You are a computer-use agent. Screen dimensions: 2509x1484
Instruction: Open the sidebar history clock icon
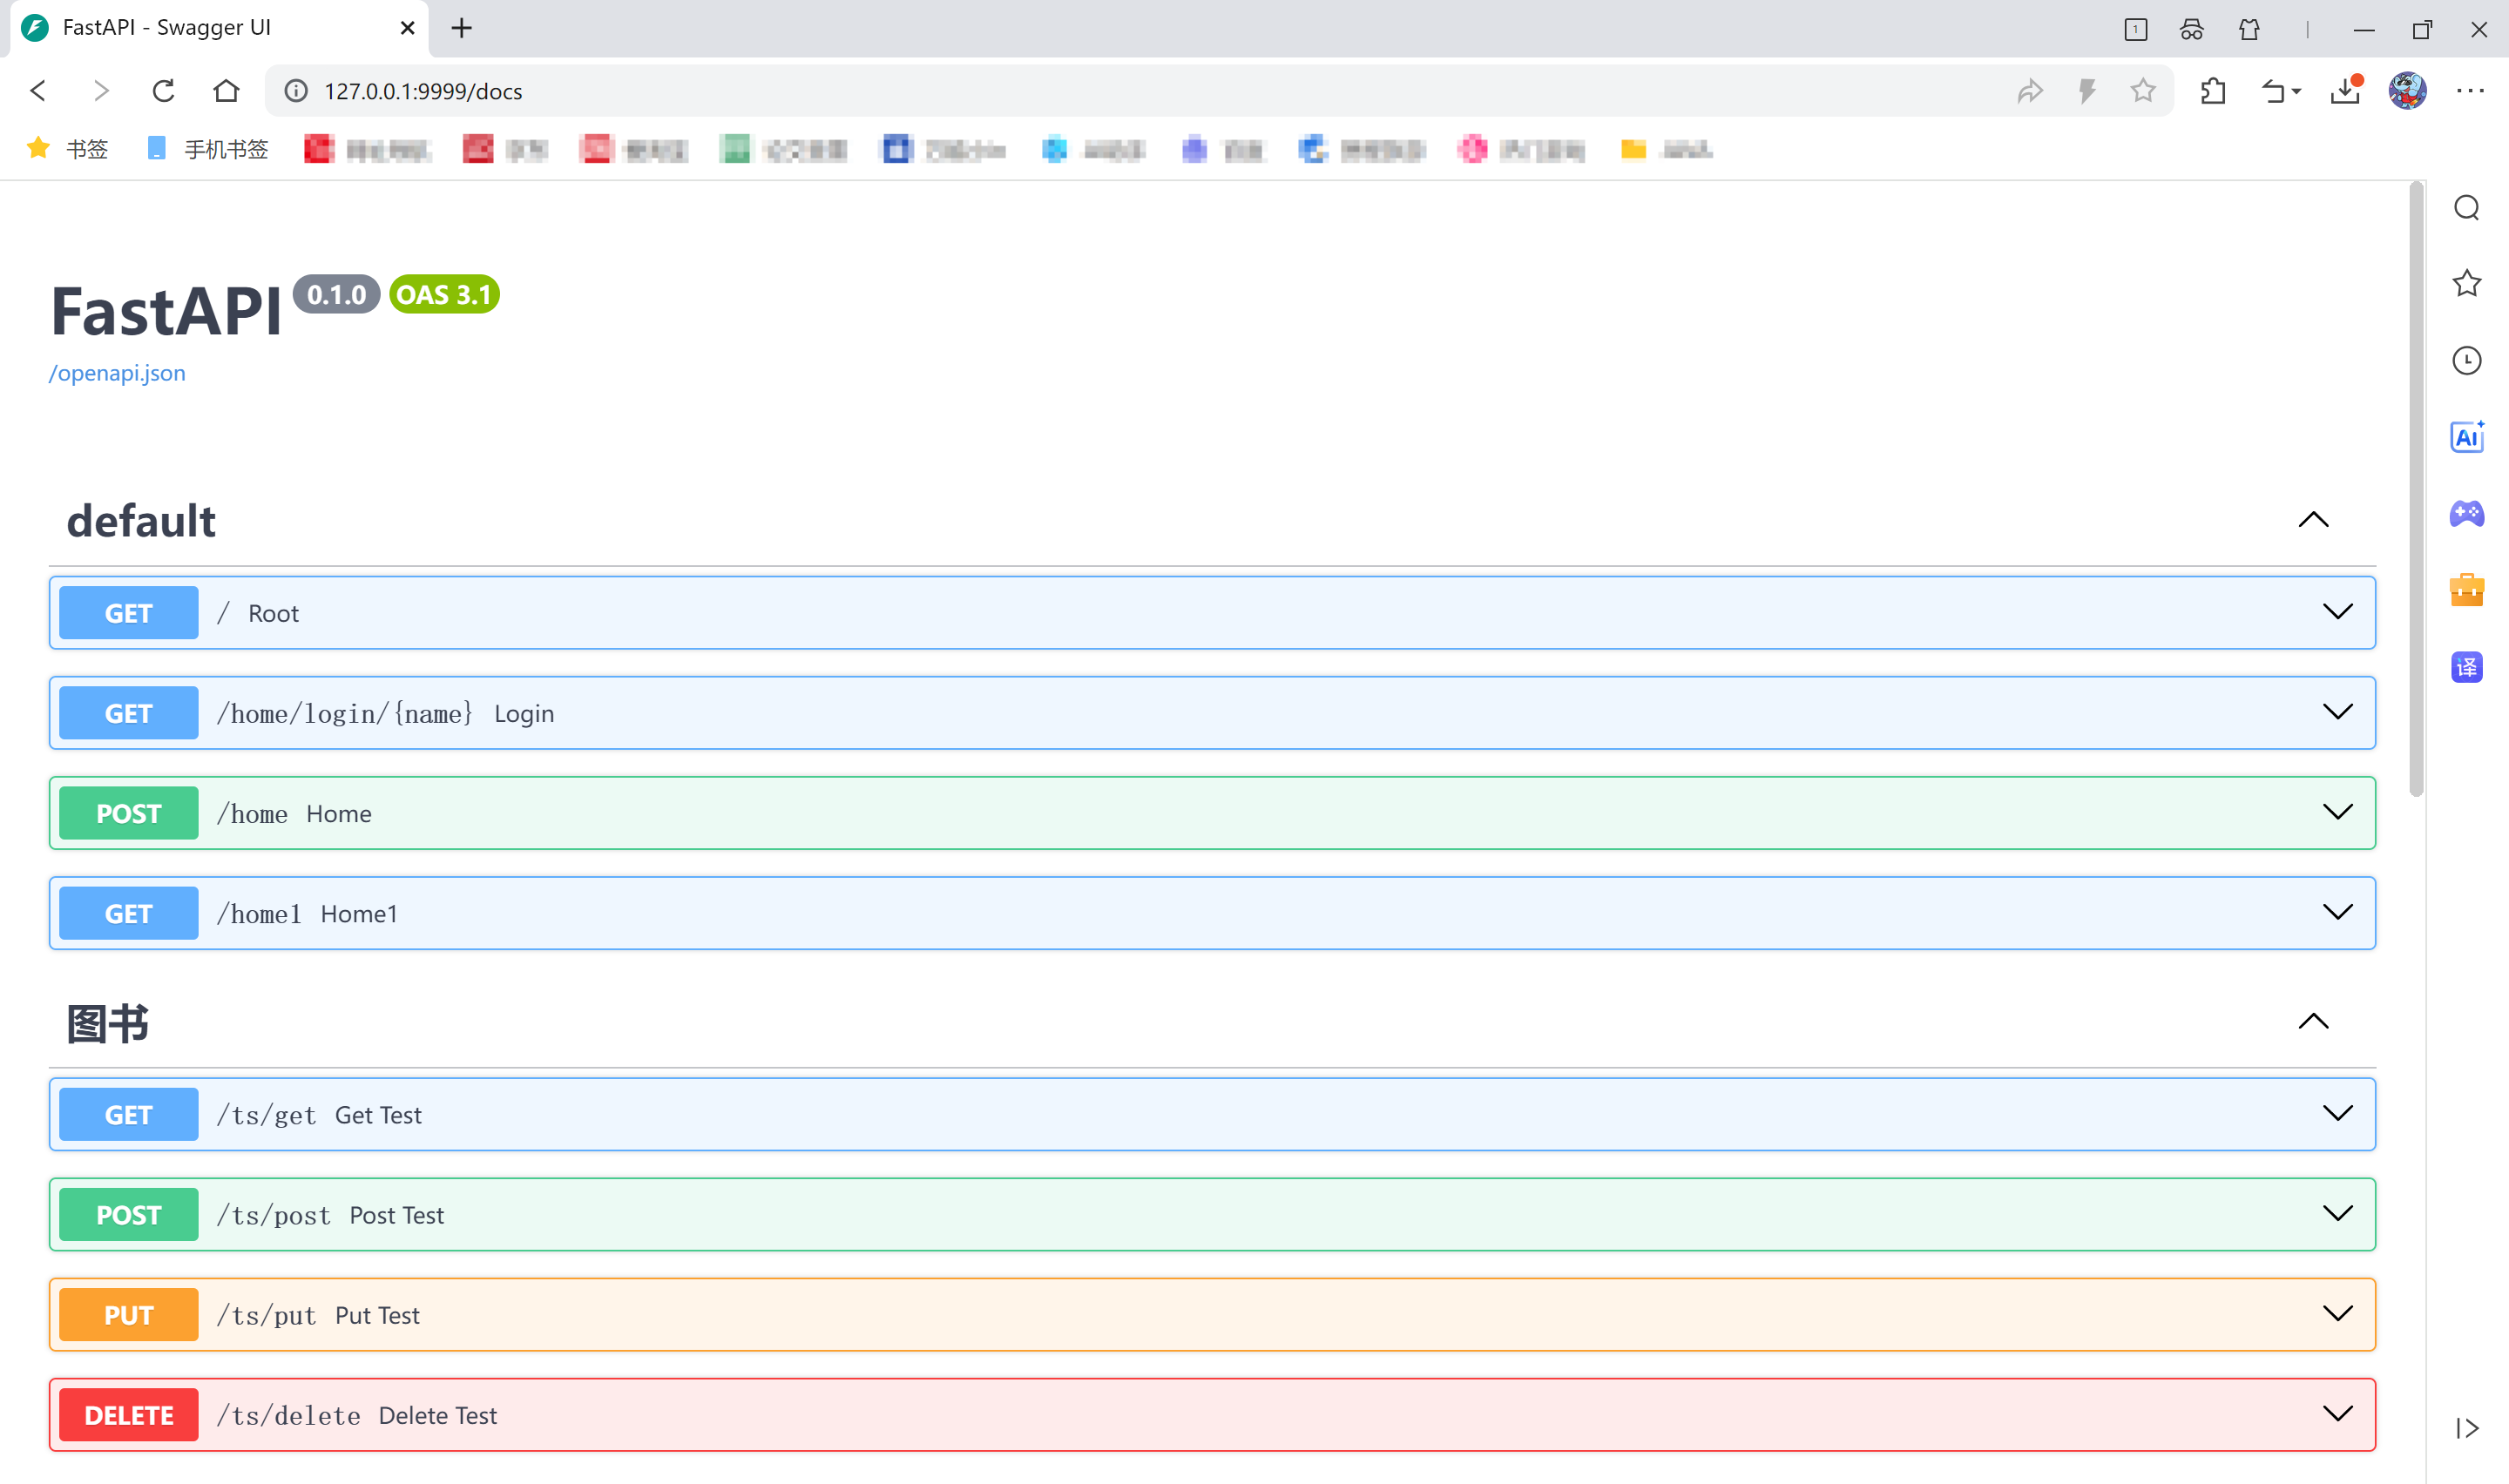point(2466,360)
